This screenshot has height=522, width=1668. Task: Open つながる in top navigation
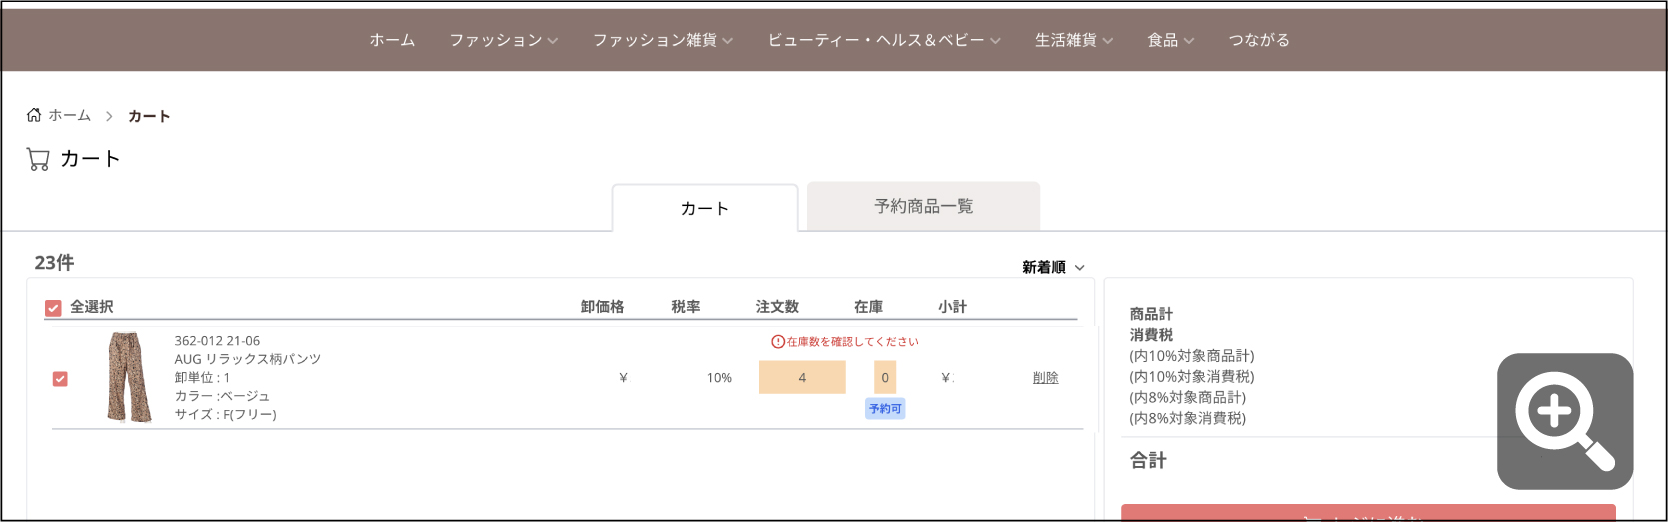tap(1259, 40)
